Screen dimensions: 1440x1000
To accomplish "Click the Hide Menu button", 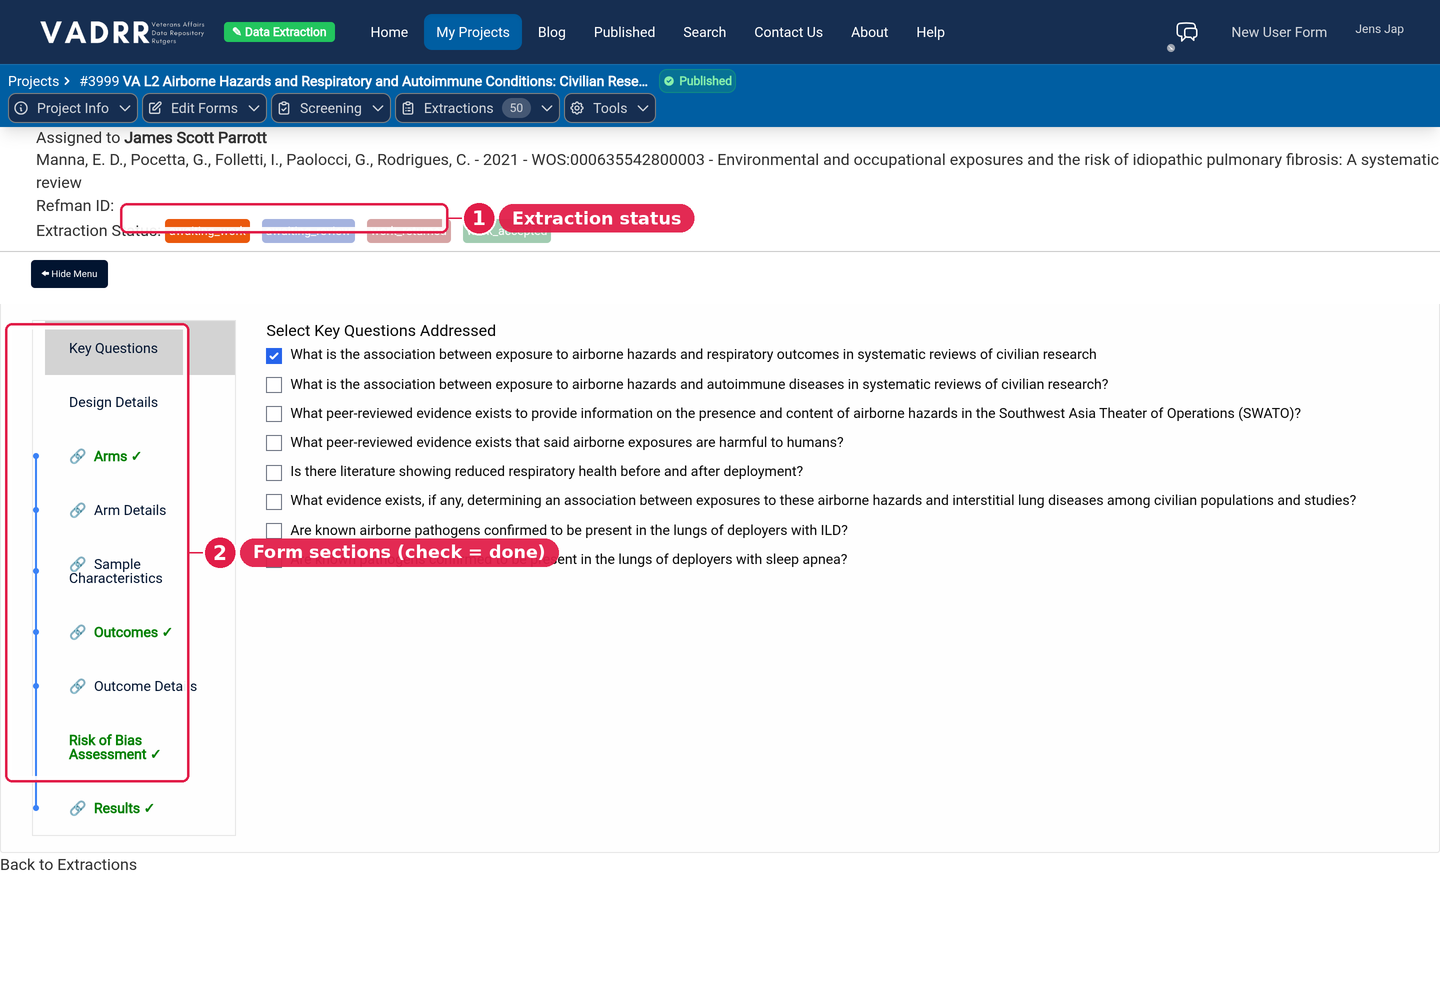I will coord(69,274).
